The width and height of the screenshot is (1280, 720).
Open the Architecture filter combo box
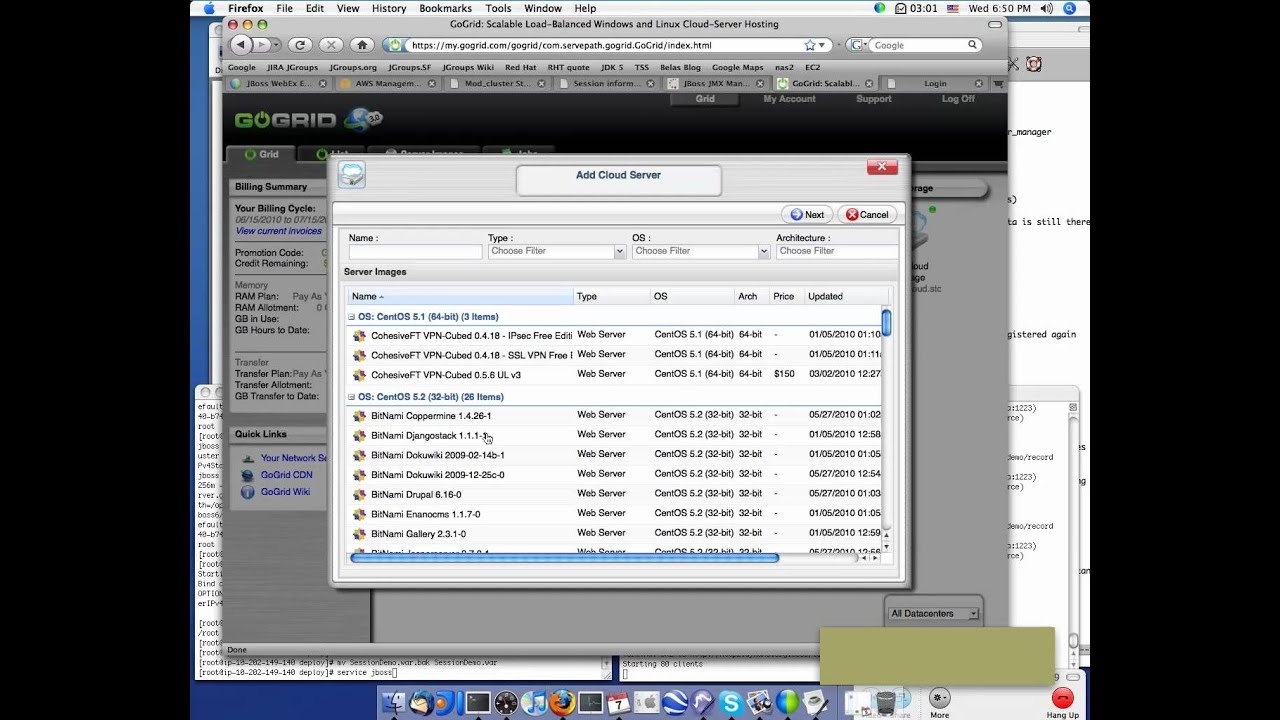(836, 252)
